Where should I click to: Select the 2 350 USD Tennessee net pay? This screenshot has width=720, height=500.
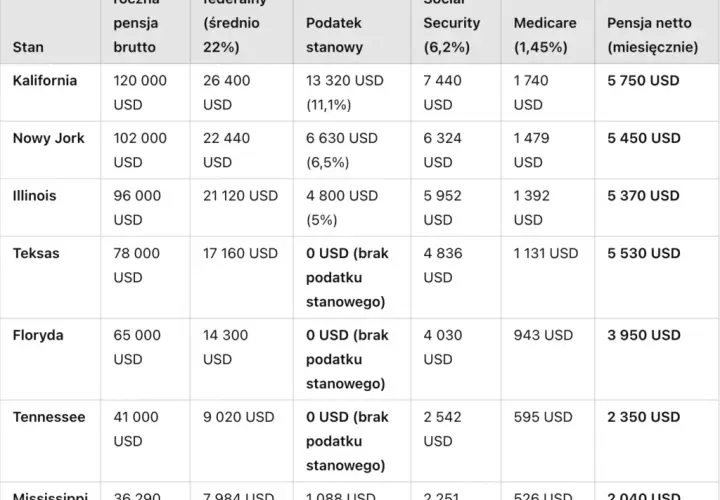coord(644,417)
